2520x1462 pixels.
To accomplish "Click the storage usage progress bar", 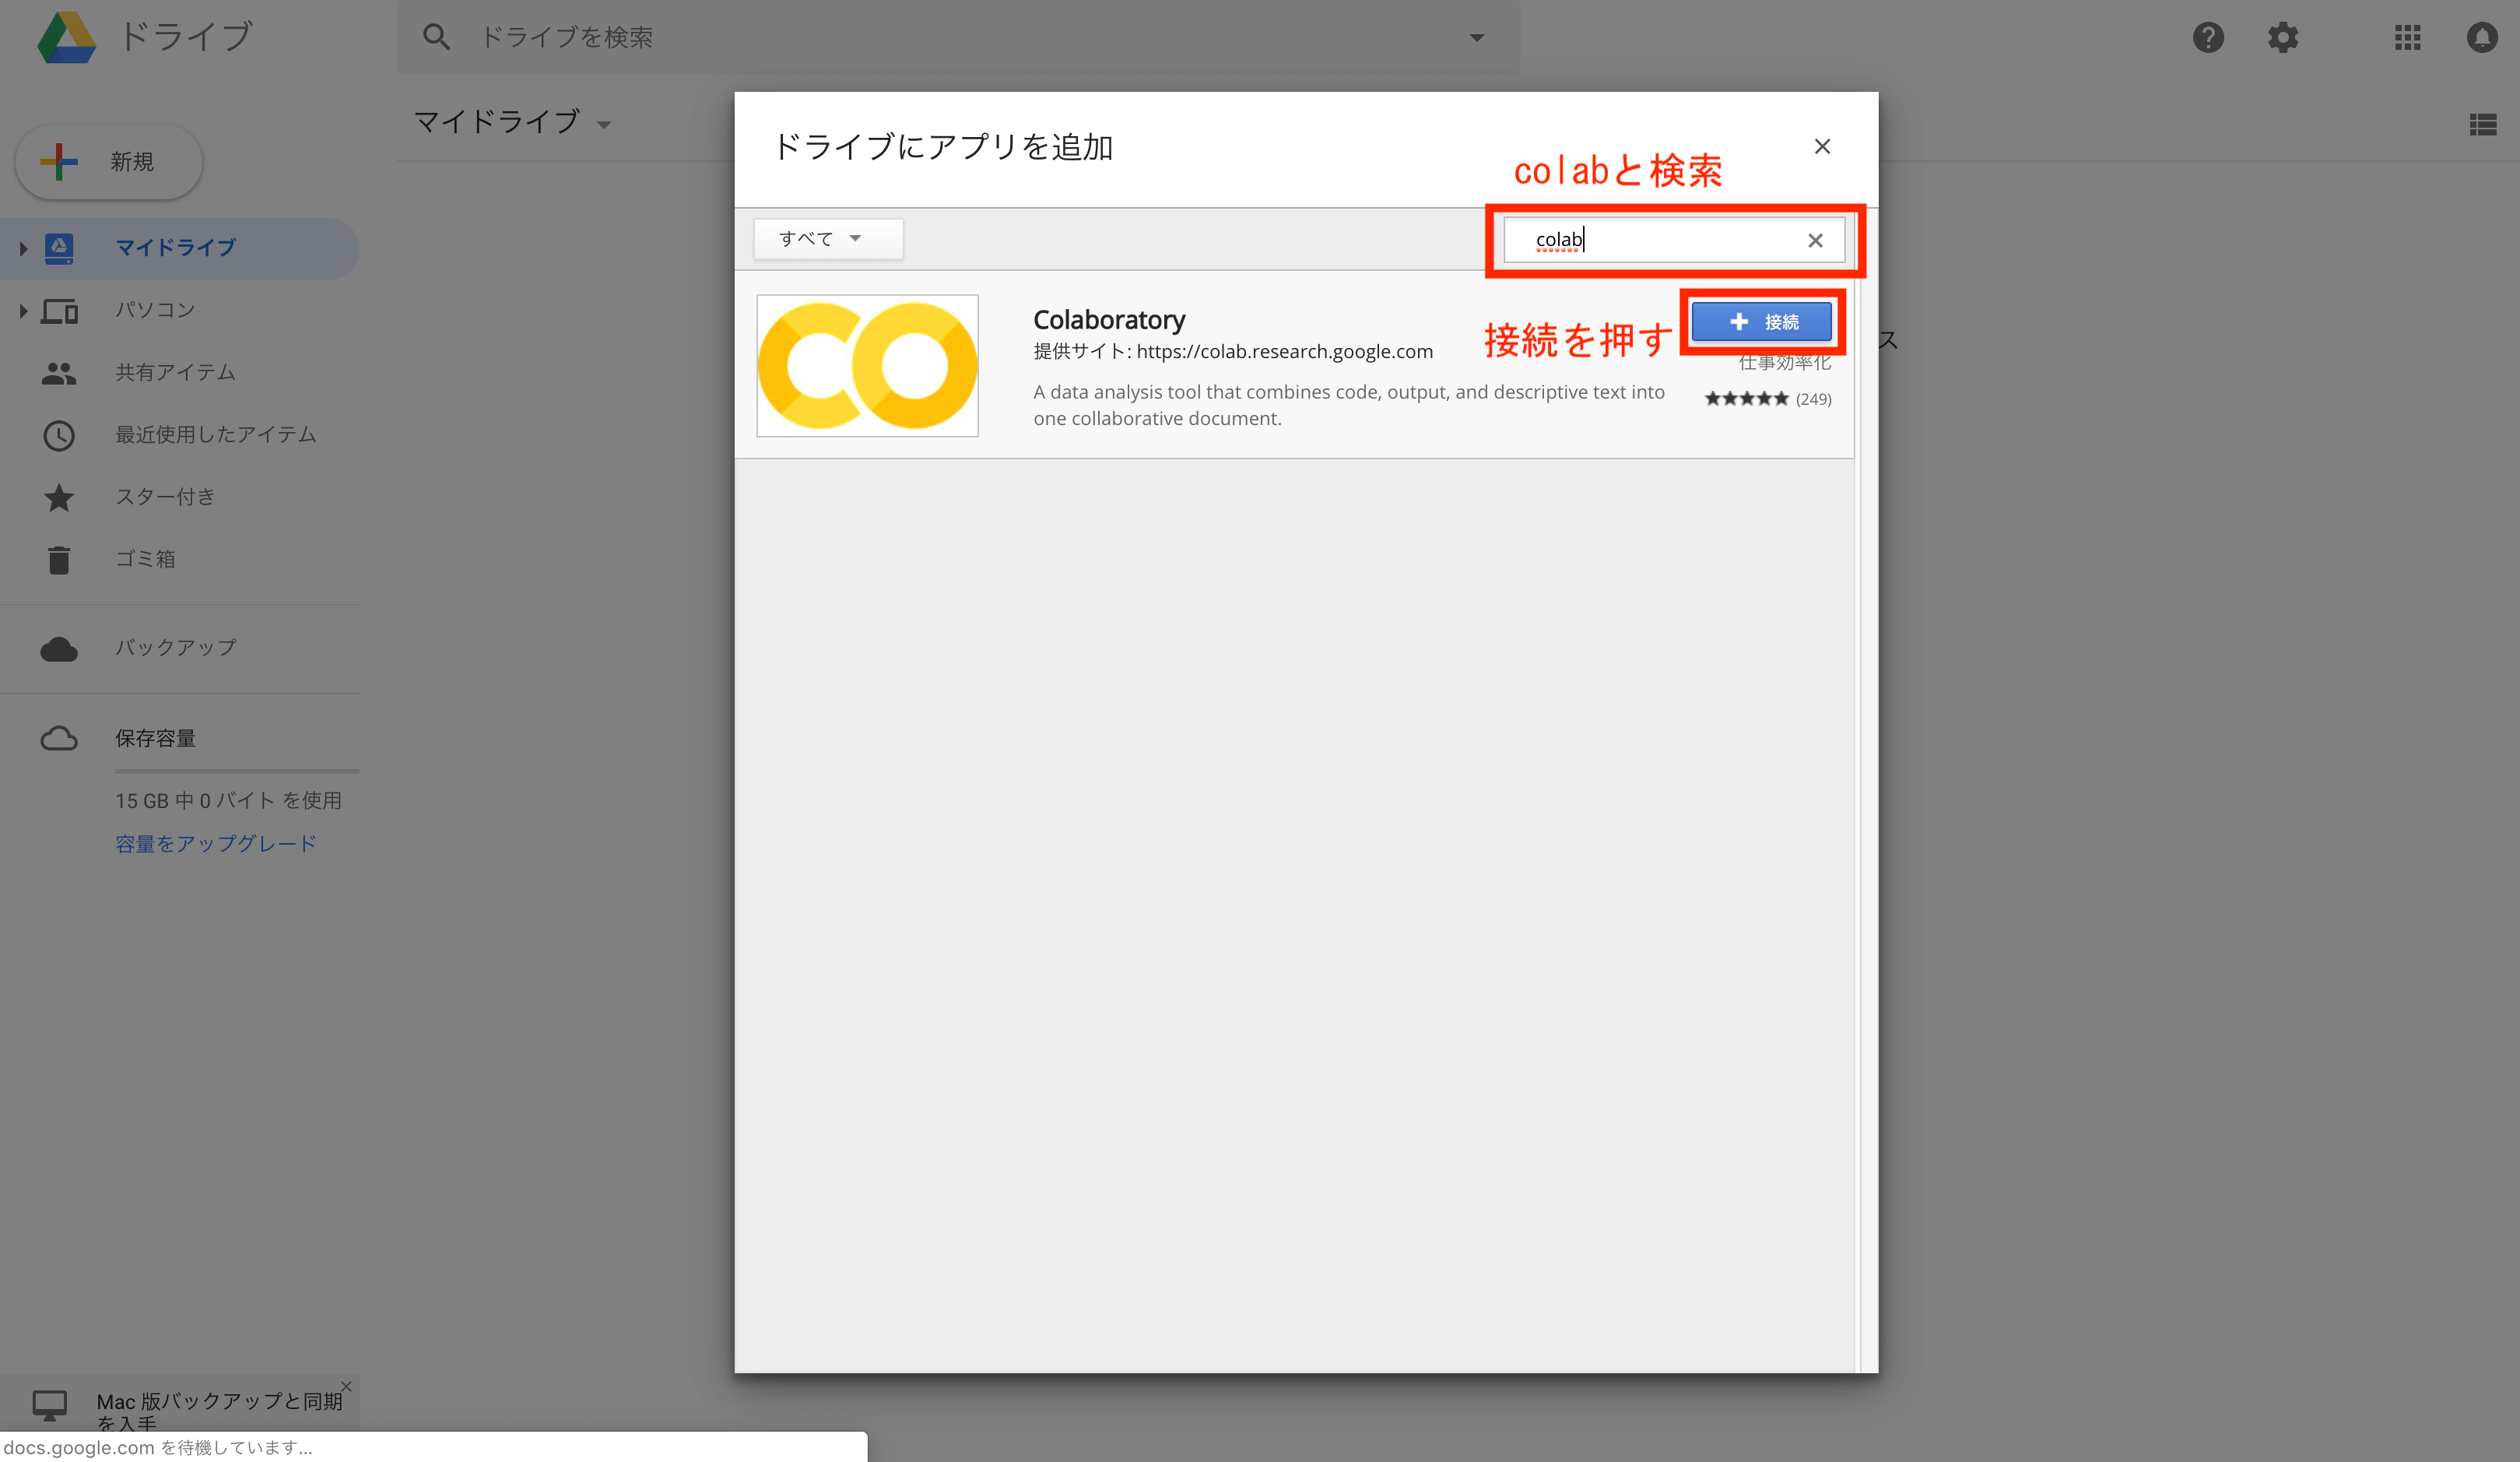I will [237, 771].
